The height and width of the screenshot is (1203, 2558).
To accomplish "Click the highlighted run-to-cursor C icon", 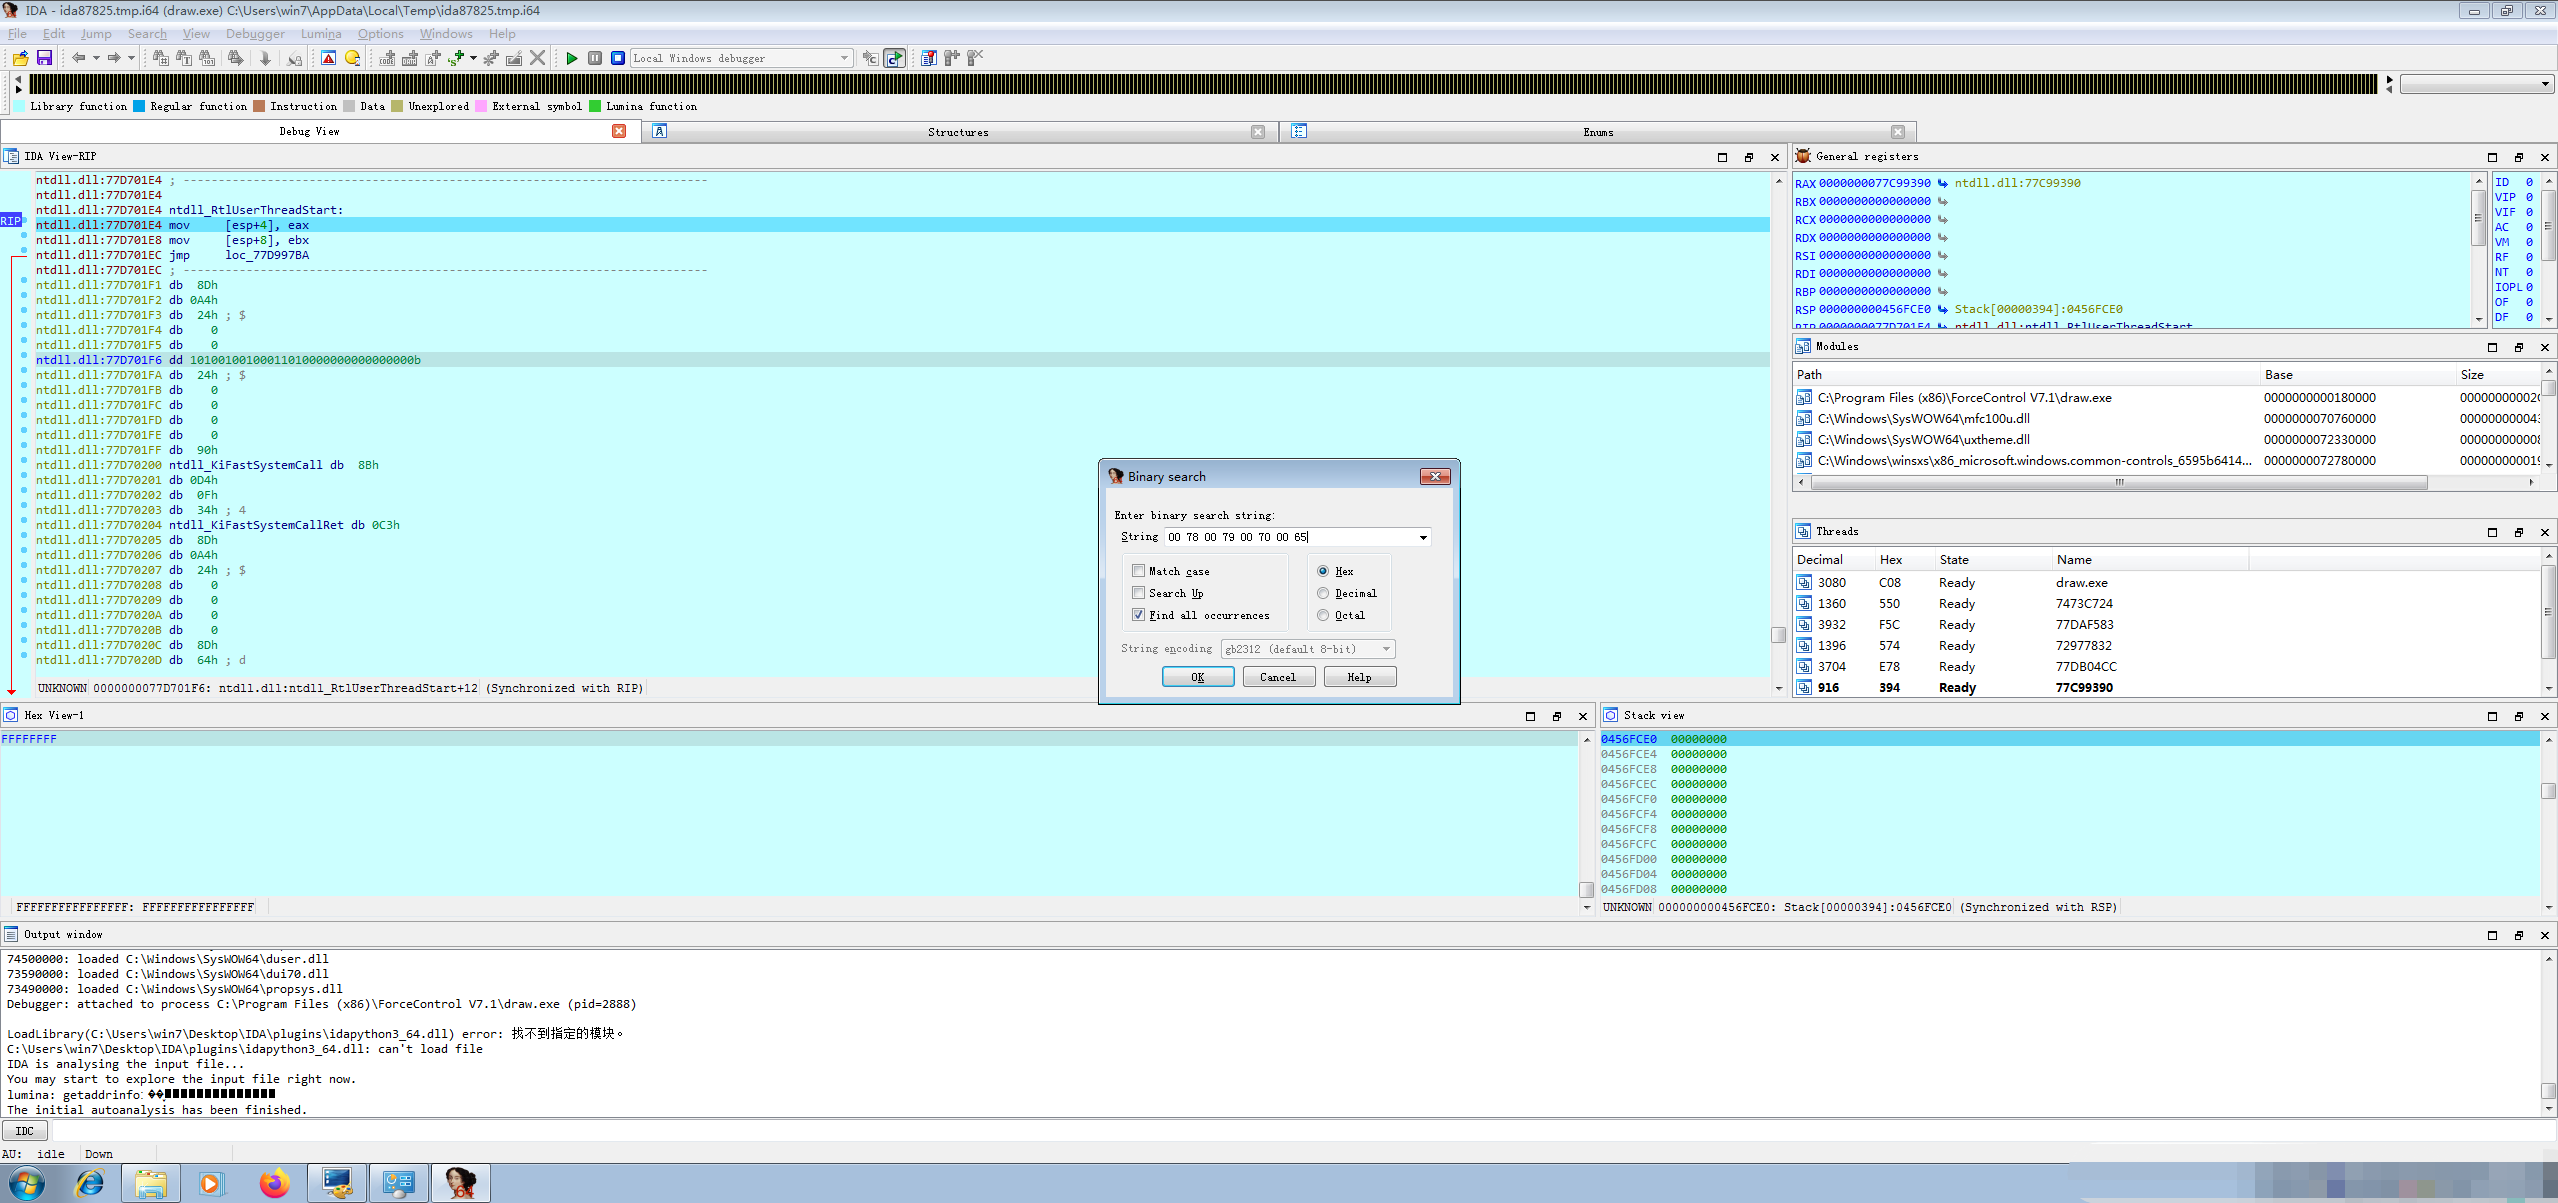I will (x=894, y=58).
